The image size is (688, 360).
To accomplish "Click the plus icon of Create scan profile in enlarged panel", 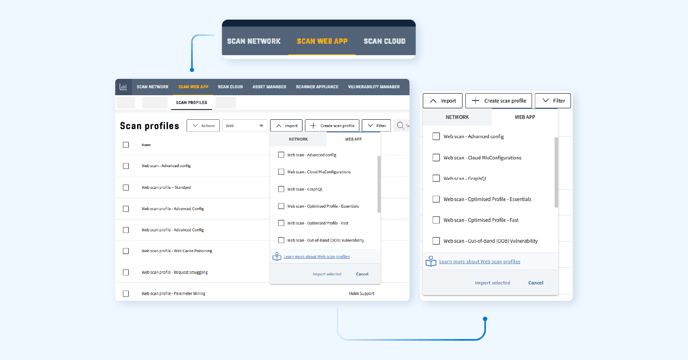I will (x=475, y=101).
